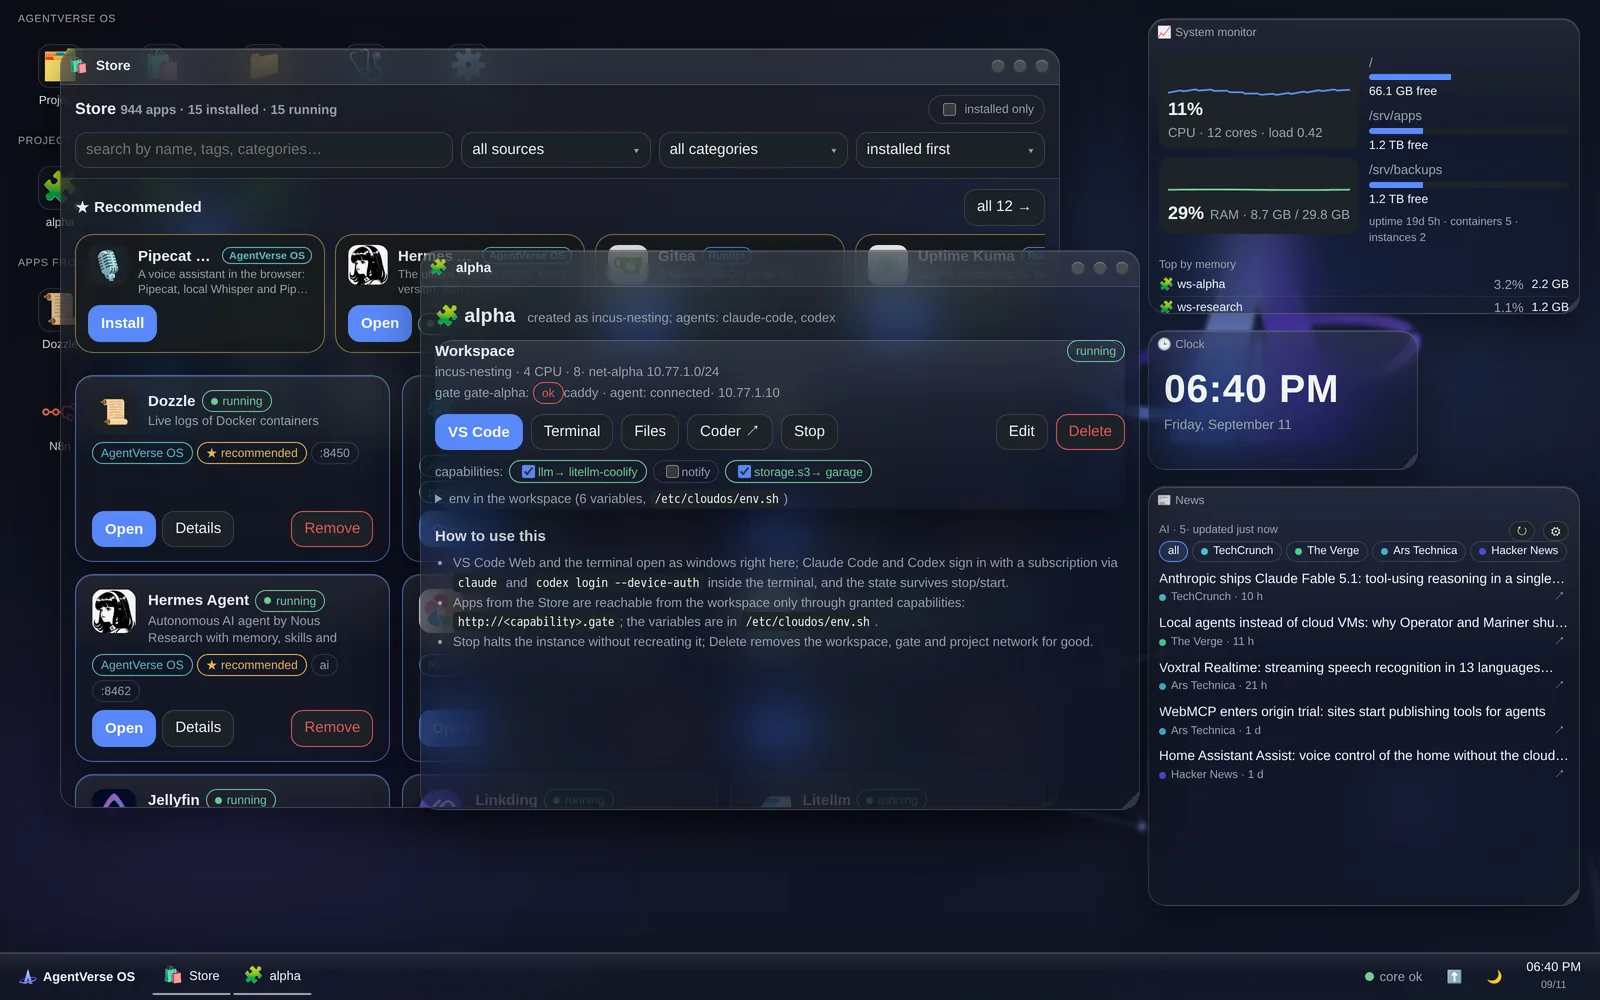Click the taskbar upload arrow tray icon
The width and height of the screenshot is (1600, 1000).
tap(1454, 976)
